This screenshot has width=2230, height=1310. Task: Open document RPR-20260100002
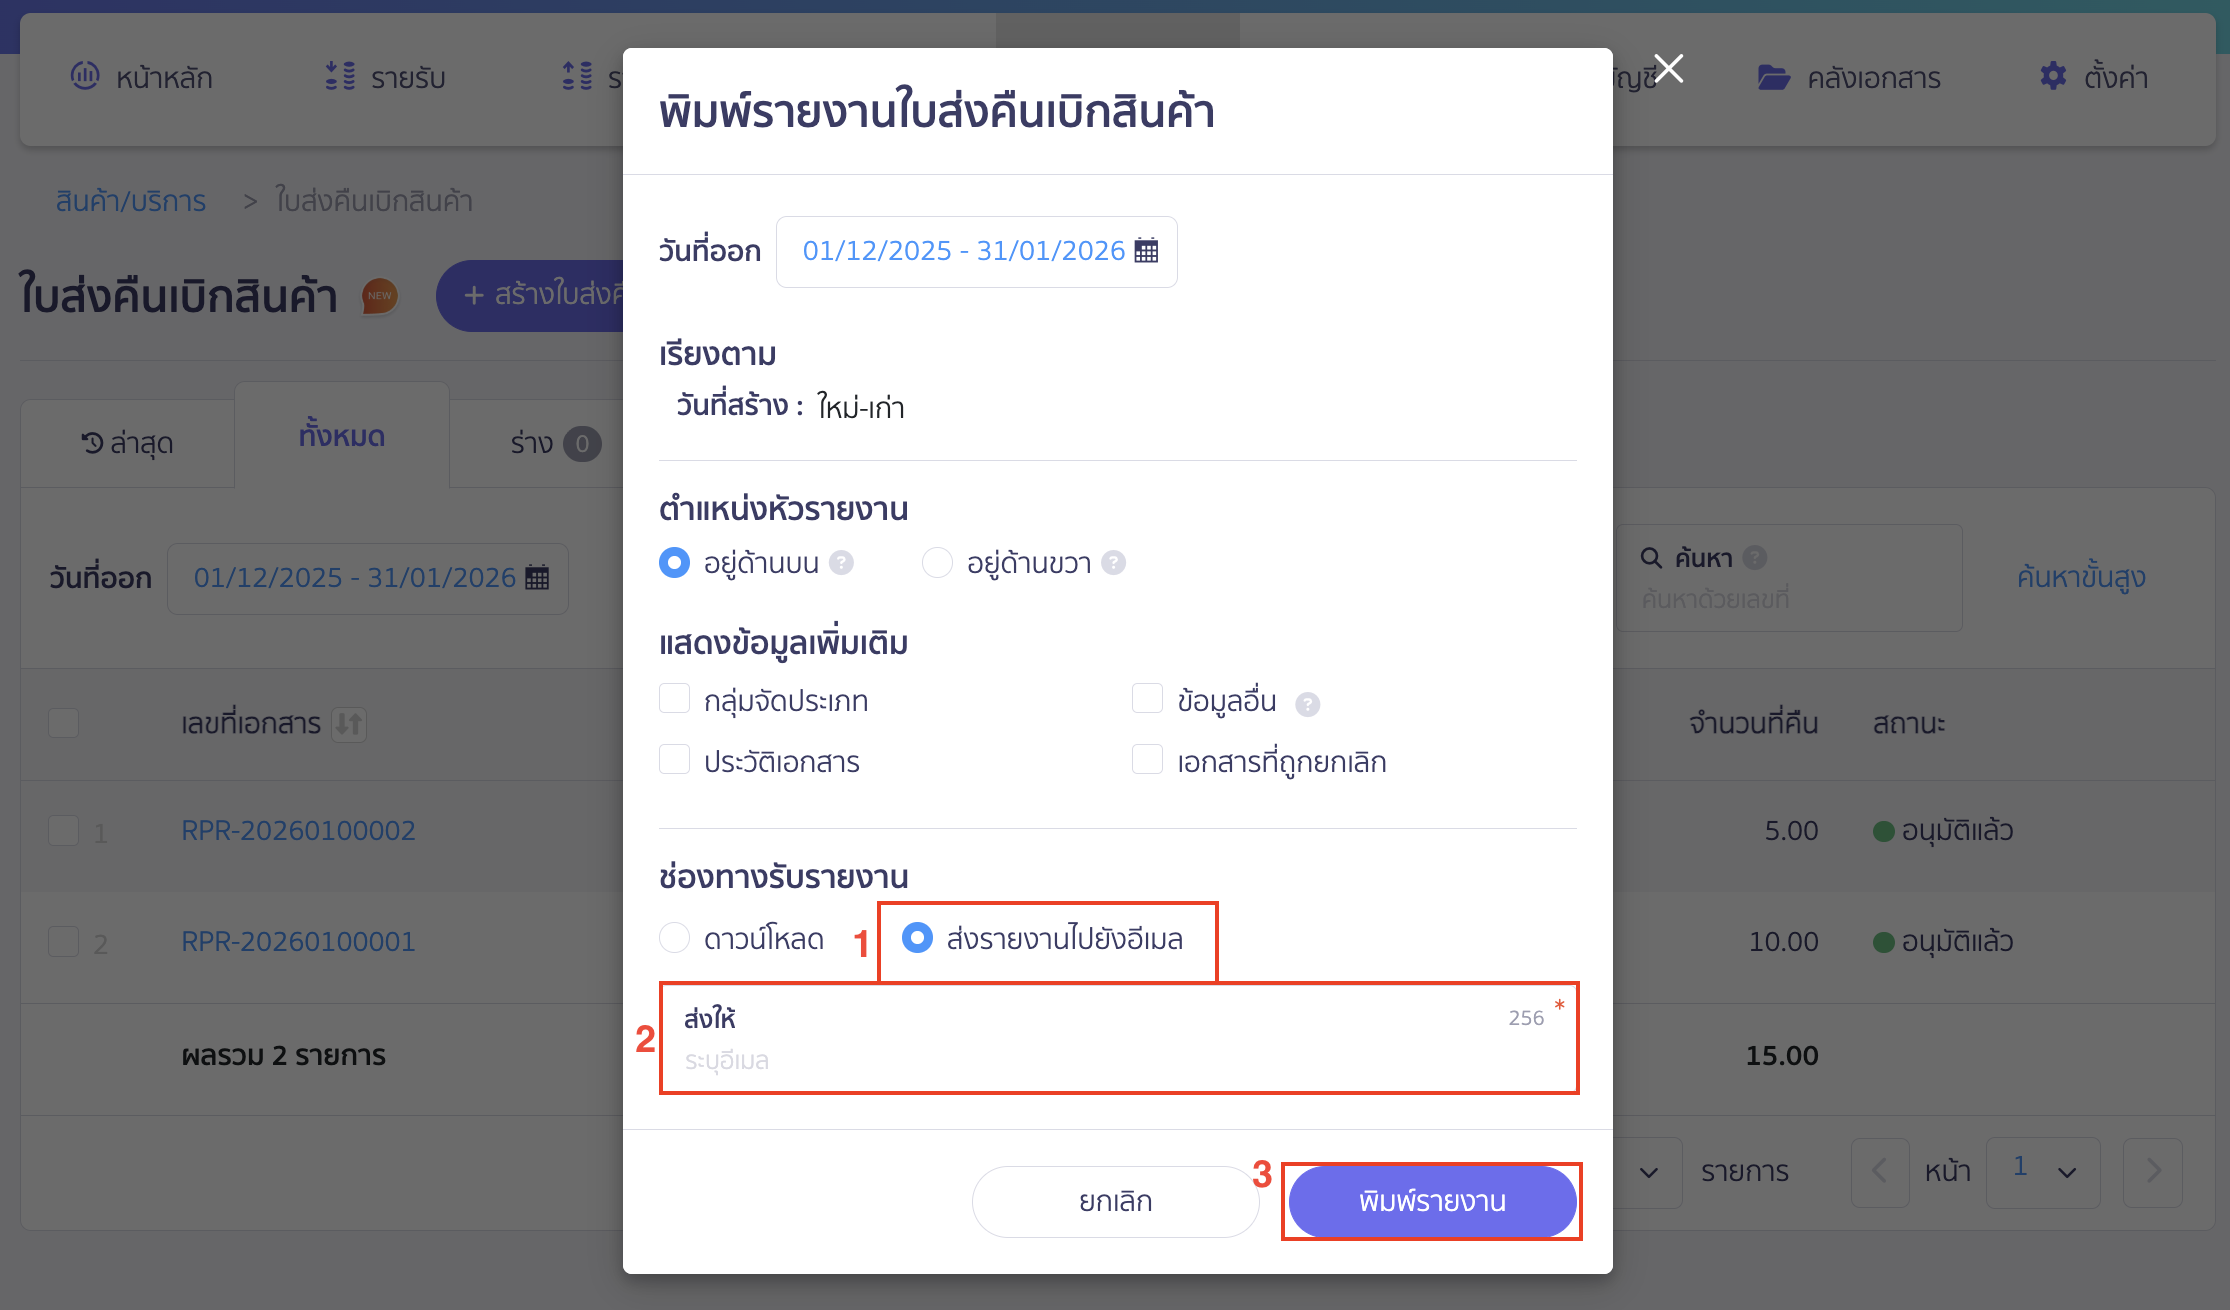click(x=298, y=830)
